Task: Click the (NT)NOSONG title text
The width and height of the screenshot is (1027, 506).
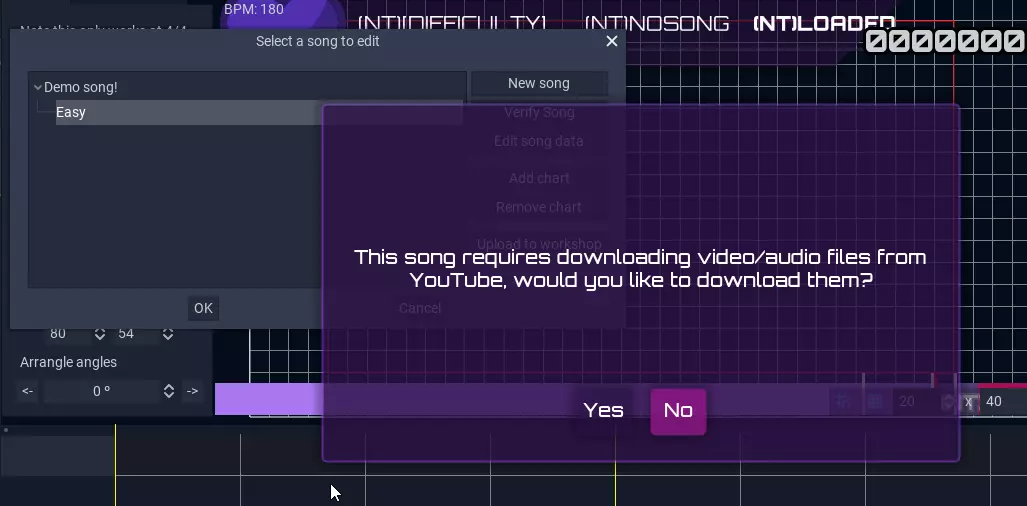Action: pyautogui.click(x=657, y=24)
